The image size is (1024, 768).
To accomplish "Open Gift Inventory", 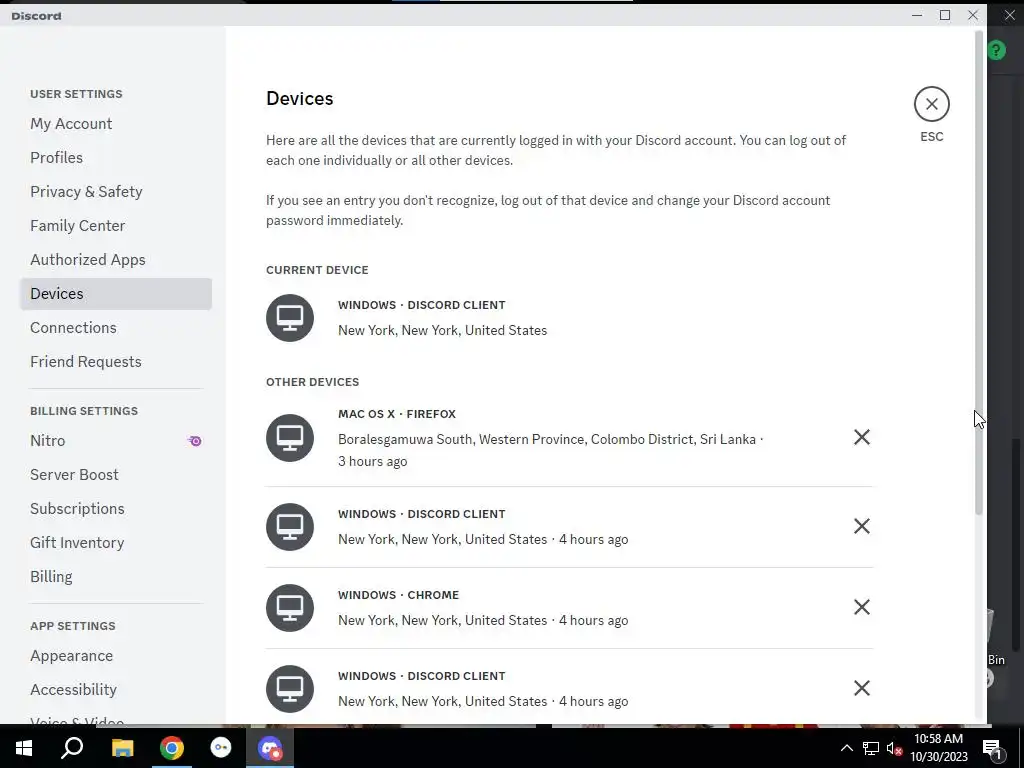I will coord(116,542).
